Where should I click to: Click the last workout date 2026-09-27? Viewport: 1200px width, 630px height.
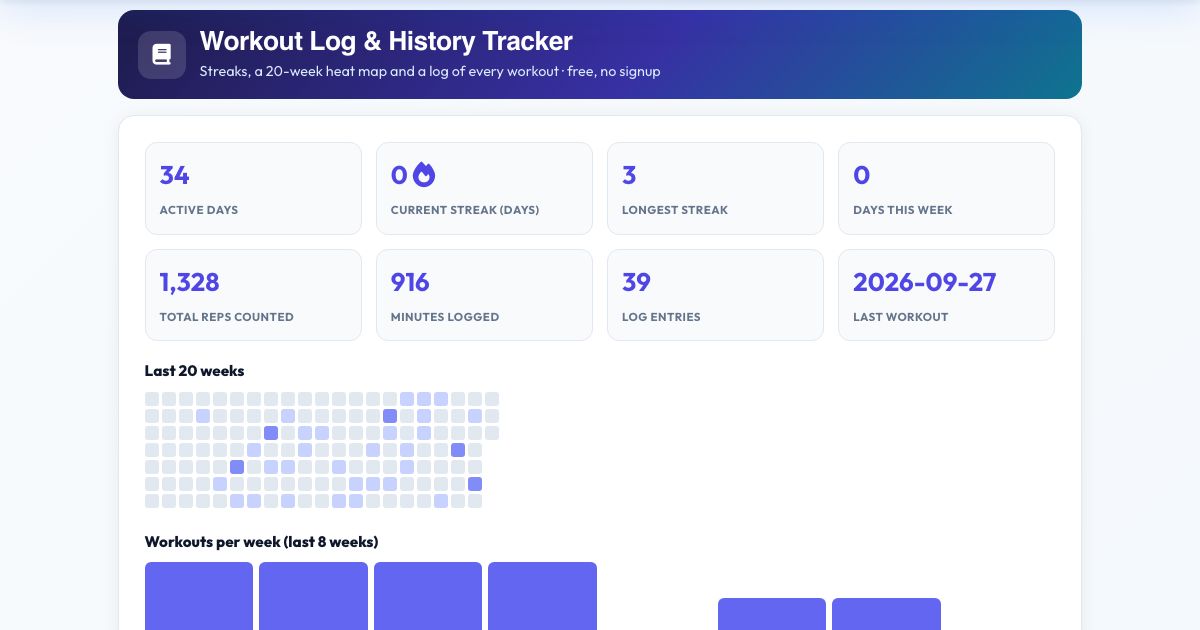[x=925, y=282]
